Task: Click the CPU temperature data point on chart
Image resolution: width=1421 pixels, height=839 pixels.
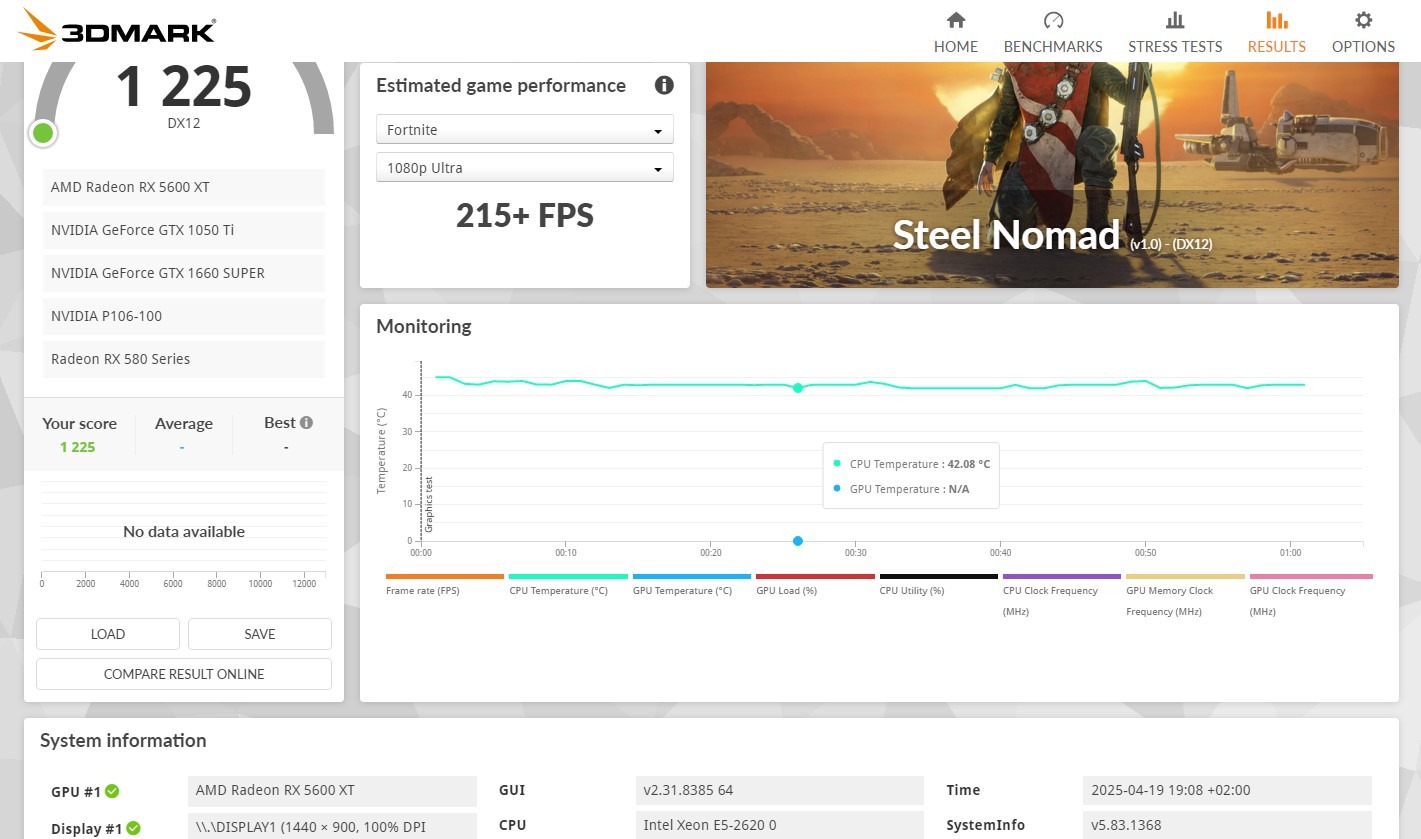Action: point(798,388)
